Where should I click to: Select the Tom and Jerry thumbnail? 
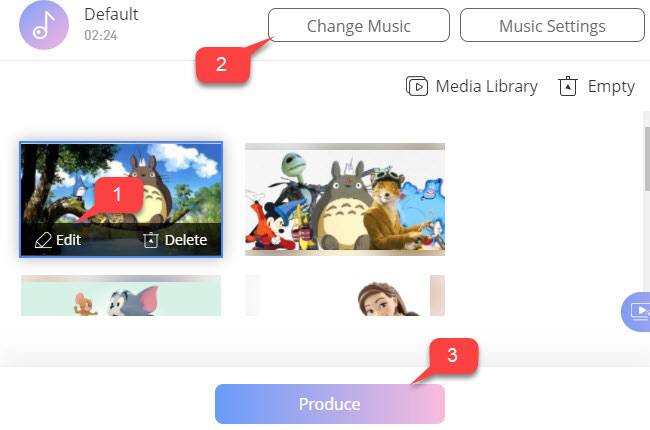(x=121, y=295)
